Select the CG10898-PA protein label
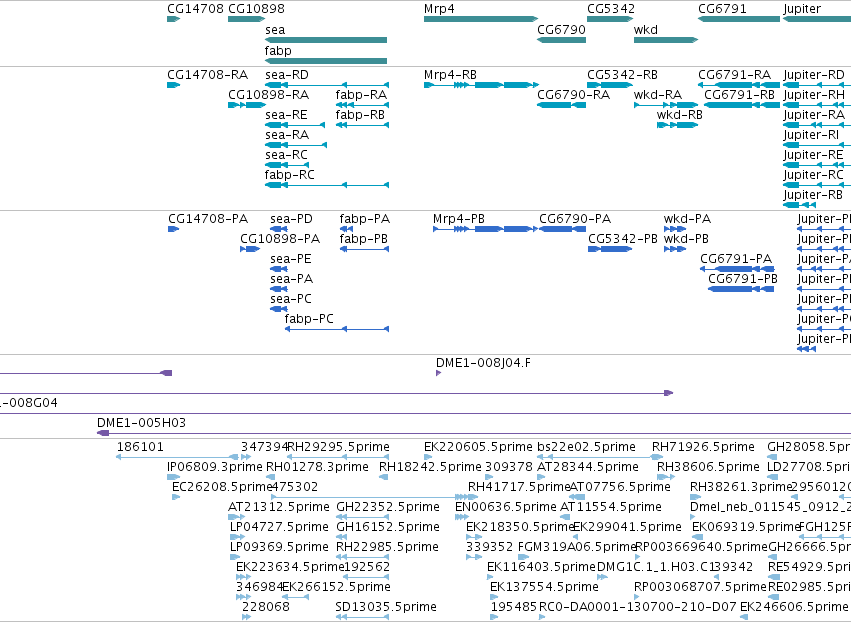 pos(280,239)
